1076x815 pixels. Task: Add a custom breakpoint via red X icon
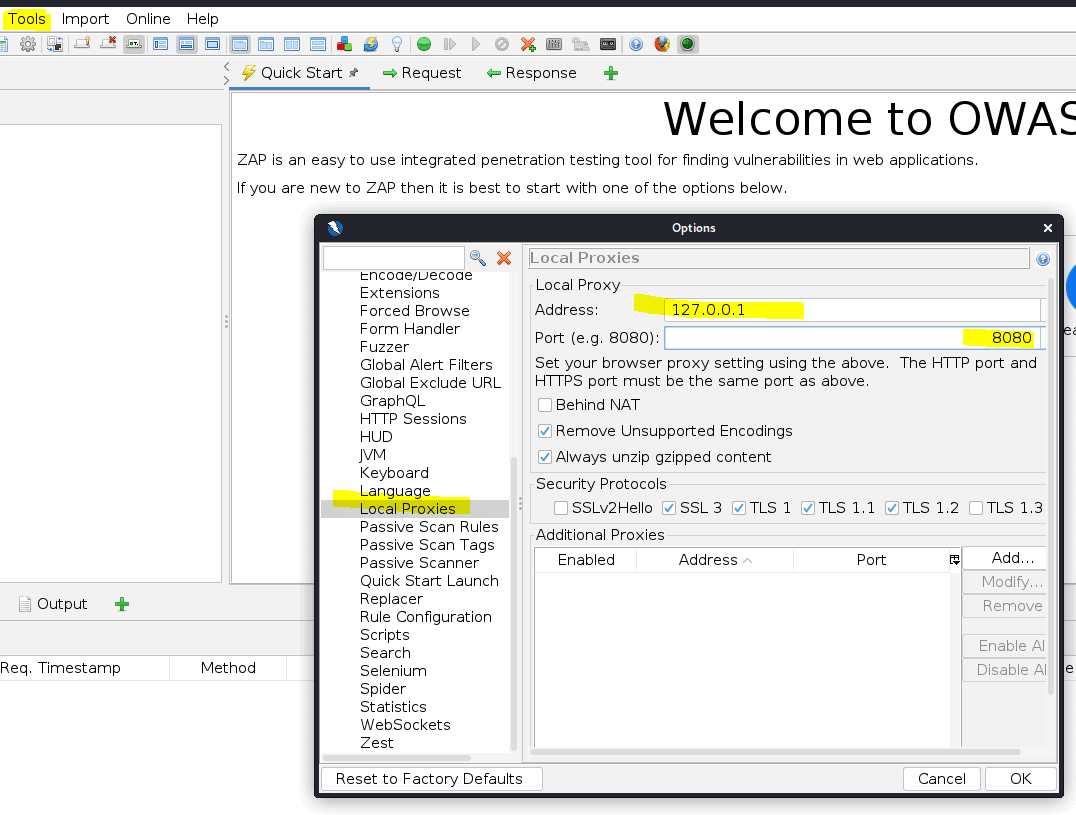tap(528, 45)
